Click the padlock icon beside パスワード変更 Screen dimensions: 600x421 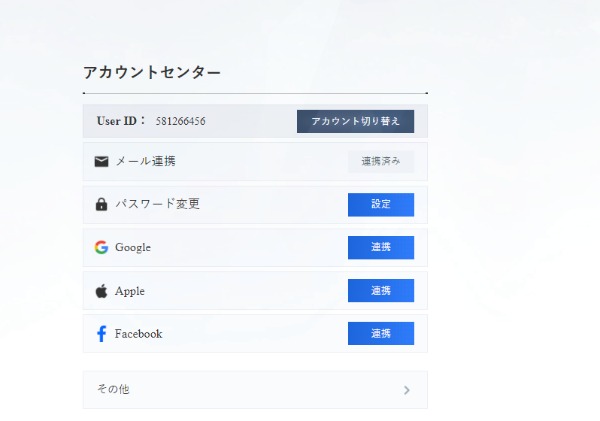[x=101, y=204]
